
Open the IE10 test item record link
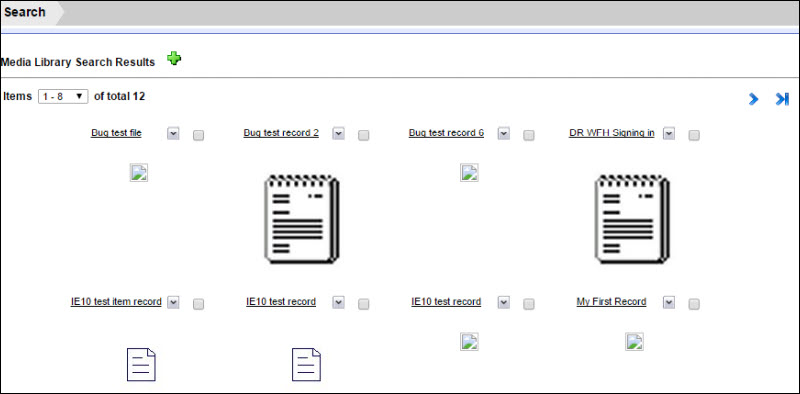116,302
